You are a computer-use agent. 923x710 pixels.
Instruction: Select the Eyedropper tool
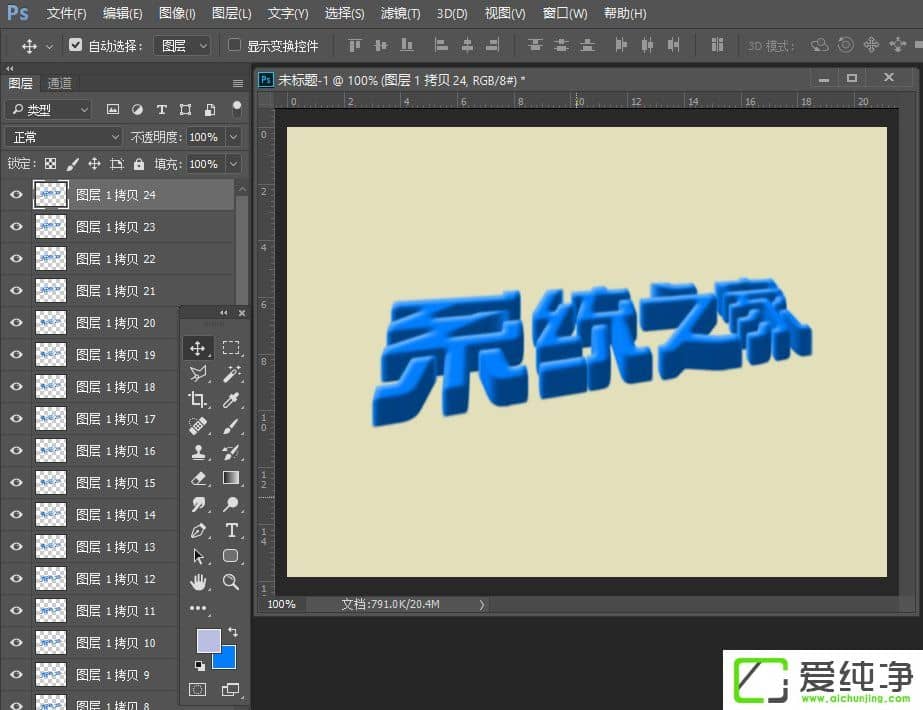tap(231, 399)
